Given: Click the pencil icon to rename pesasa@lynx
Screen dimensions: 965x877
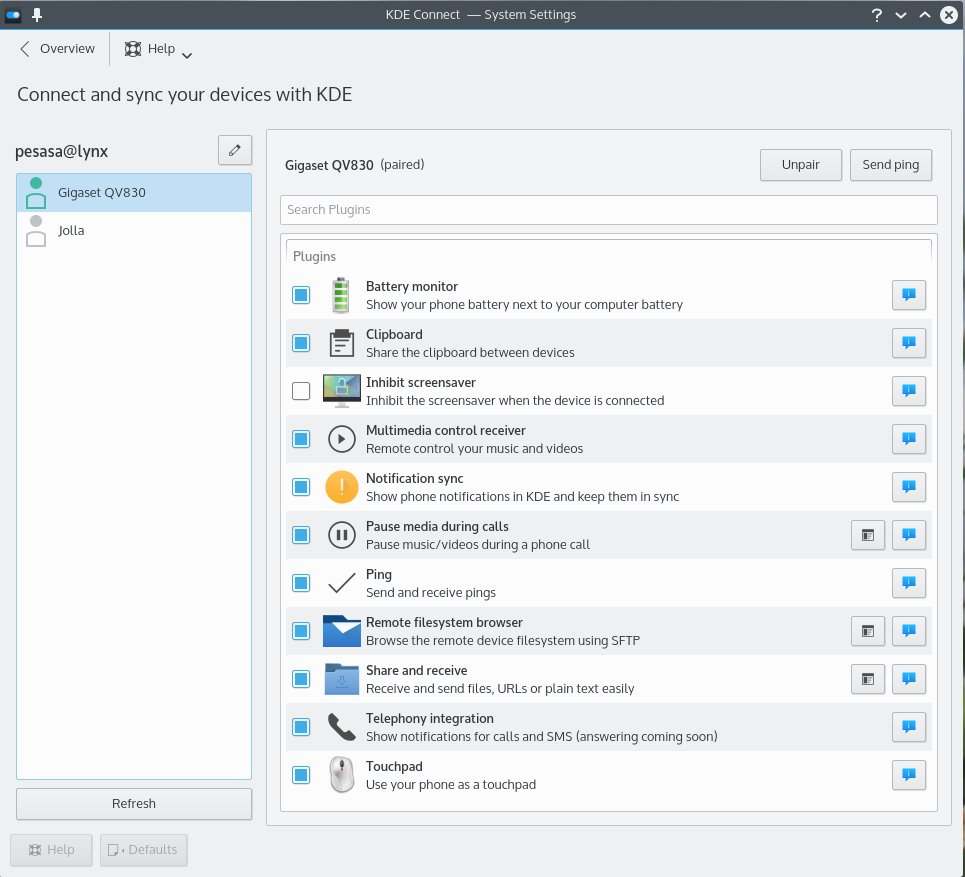Looking at the screenshot, I should 234,150.
